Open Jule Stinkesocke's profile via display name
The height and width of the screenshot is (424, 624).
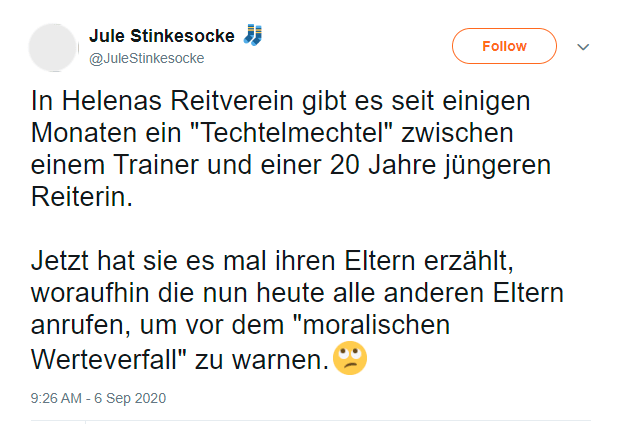[x=162, y=36]
